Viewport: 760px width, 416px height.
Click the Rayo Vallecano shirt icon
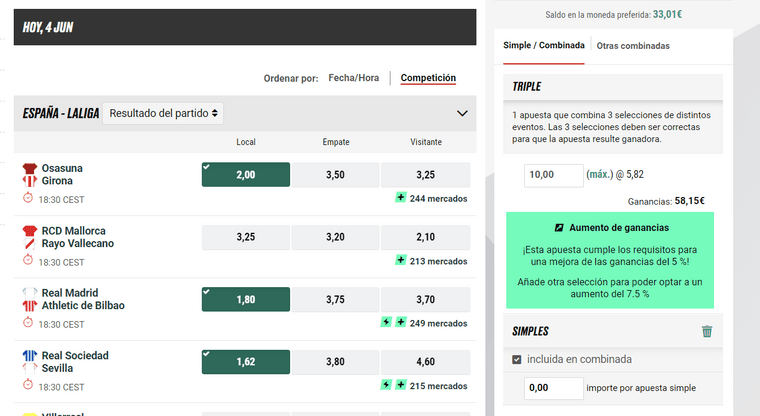point(30,243)
